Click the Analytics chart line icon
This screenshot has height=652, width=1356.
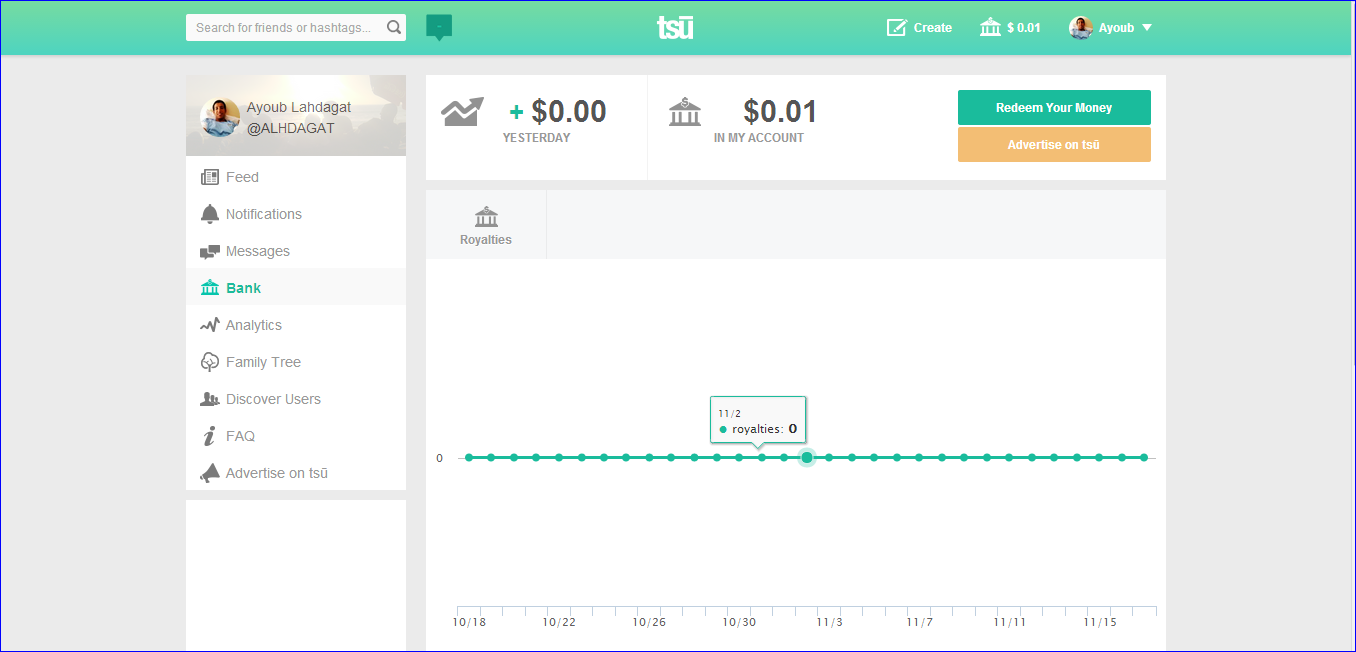[210, 325]
